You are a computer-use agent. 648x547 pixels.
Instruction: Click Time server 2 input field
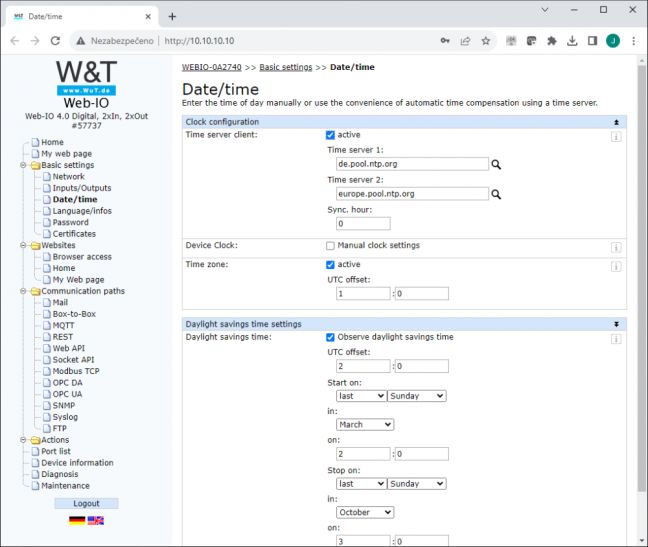[412, 194]
